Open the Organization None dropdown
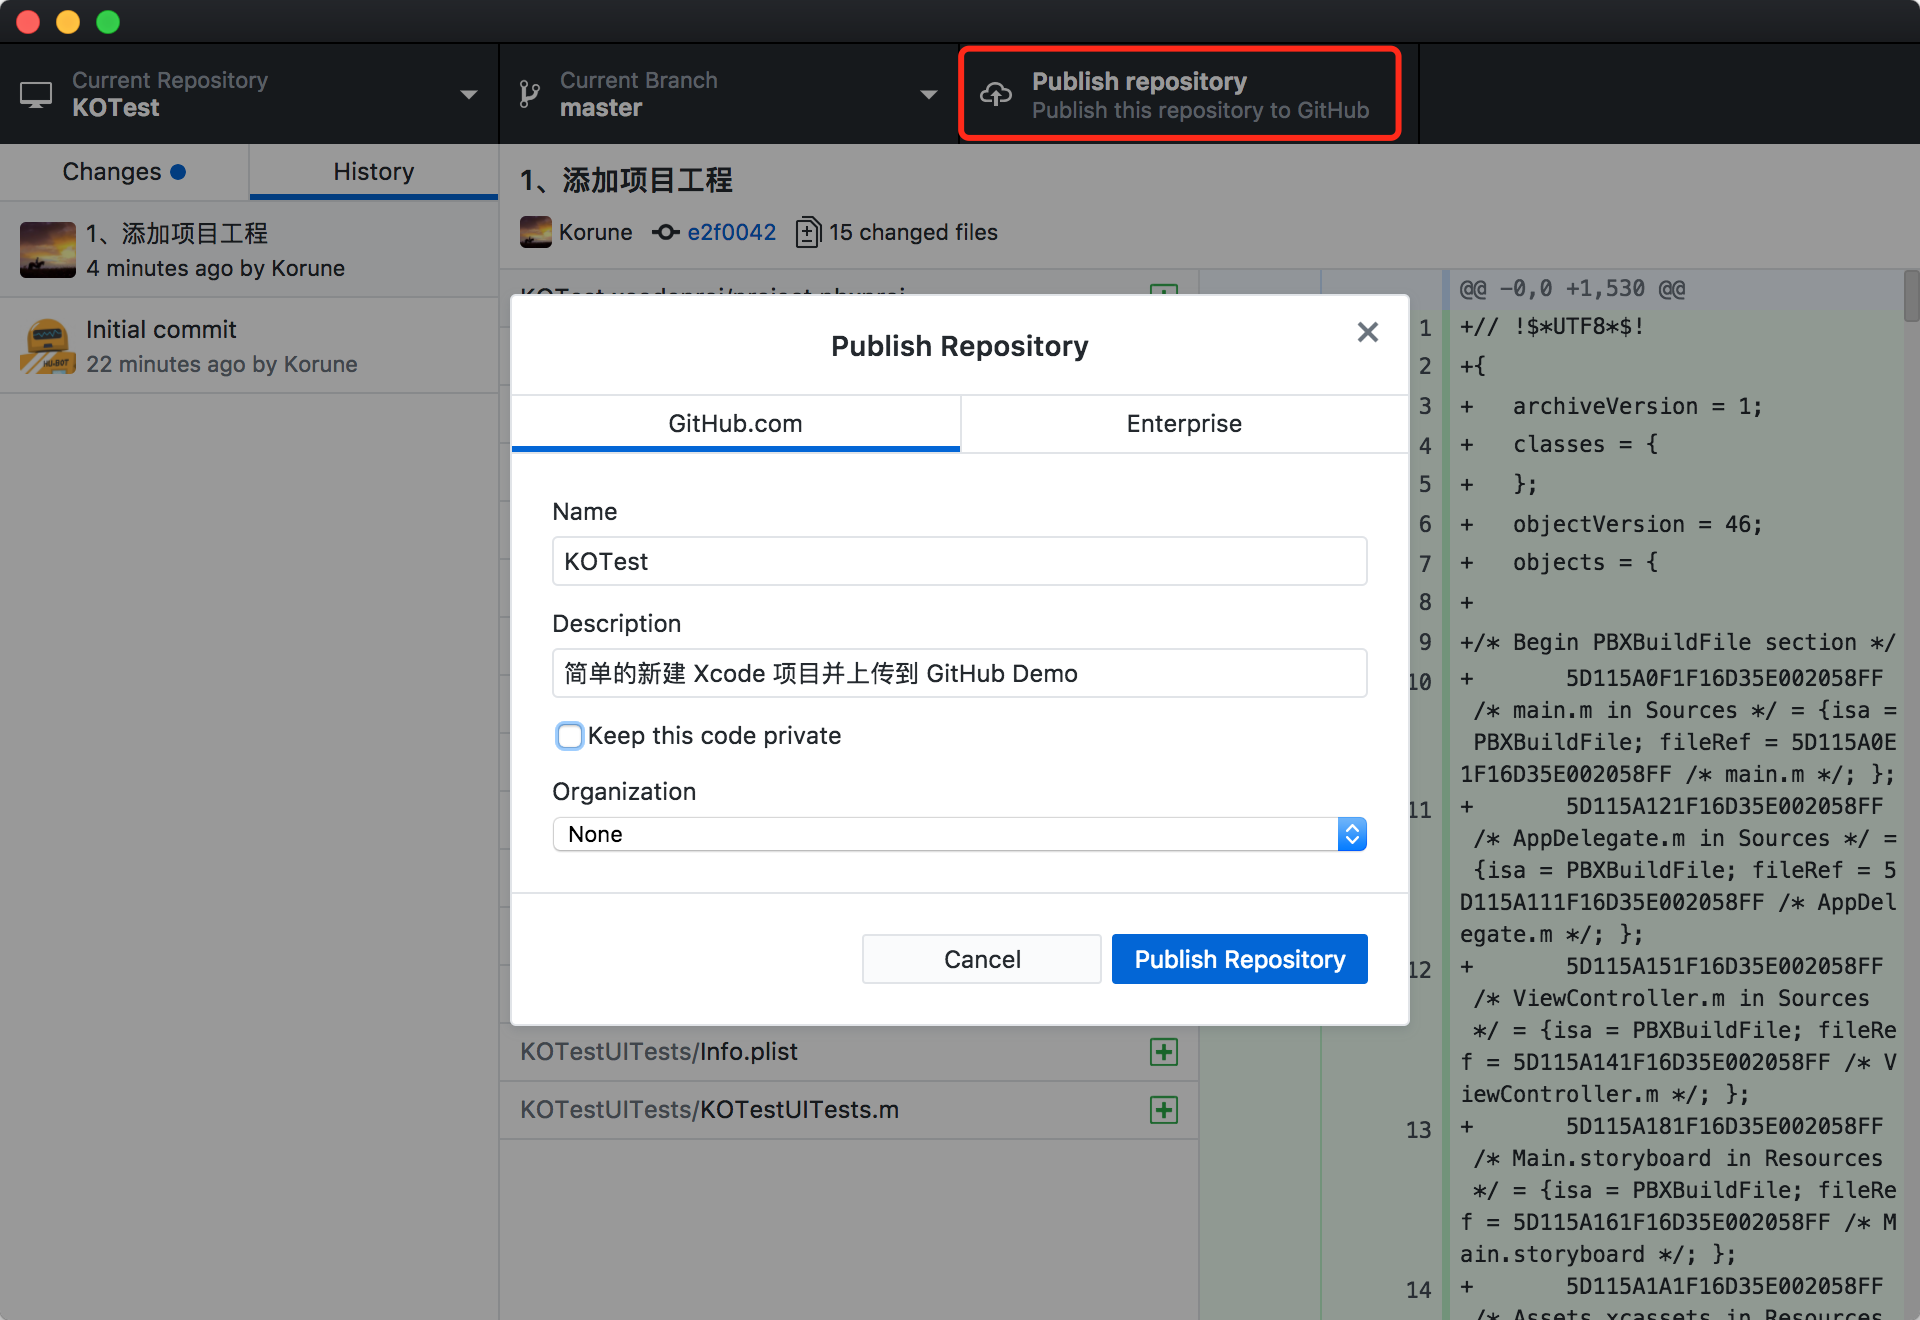 pyautogui.click(x=958, y=834)
